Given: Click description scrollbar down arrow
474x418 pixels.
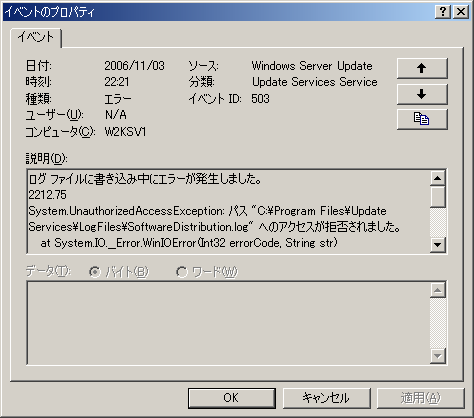Looking at the screenshot, I should (438, 245).
